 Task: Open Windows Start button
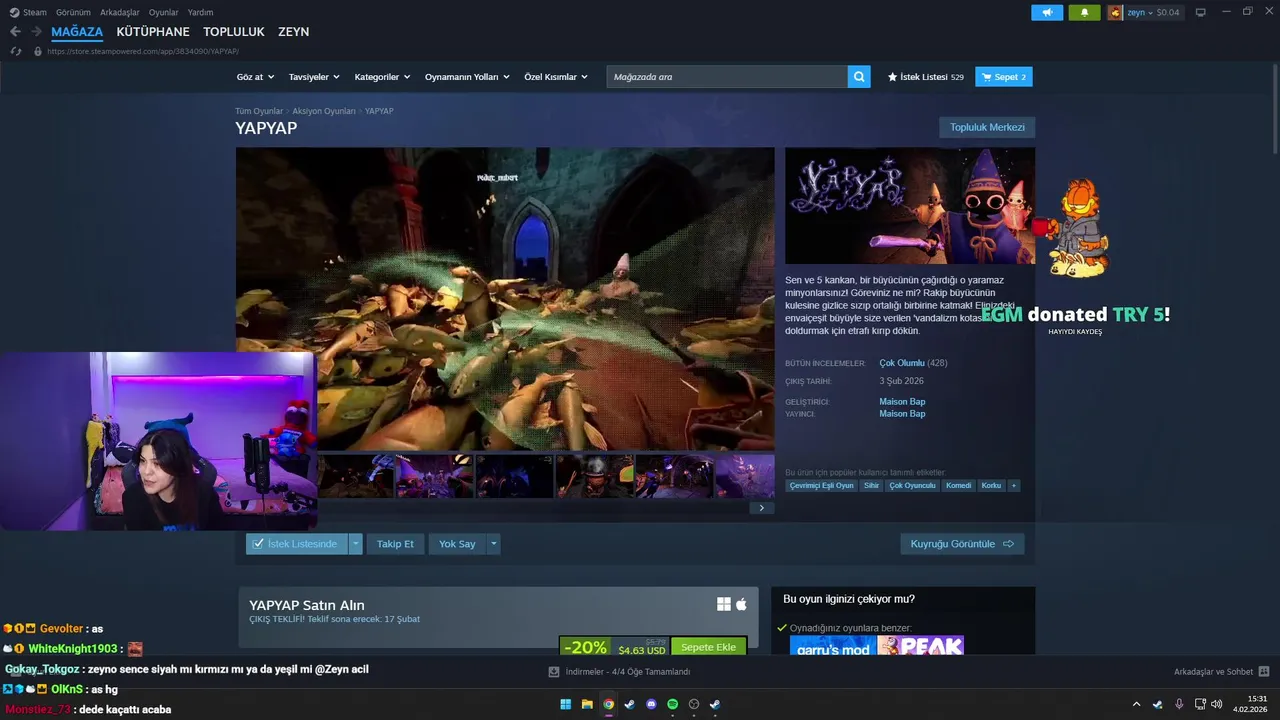point(566,704)
